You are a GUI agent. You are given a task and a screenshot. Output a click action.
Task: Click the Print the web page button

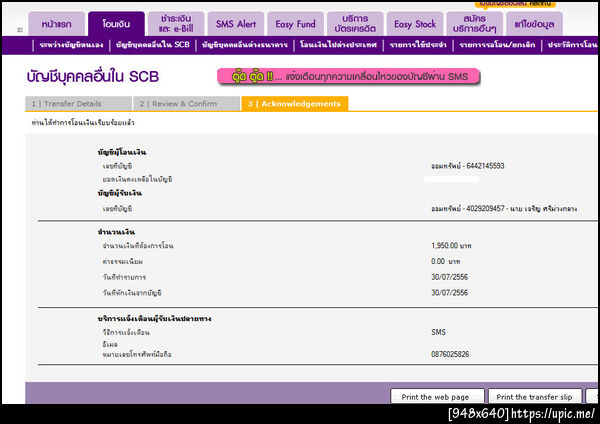tap(437, 396)
